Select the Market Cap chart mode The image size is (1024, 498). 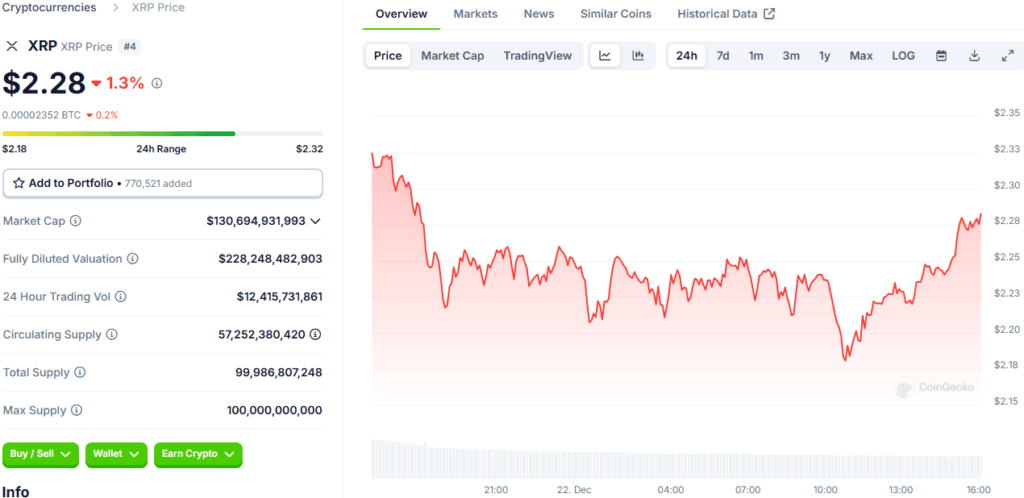[453, 56]
